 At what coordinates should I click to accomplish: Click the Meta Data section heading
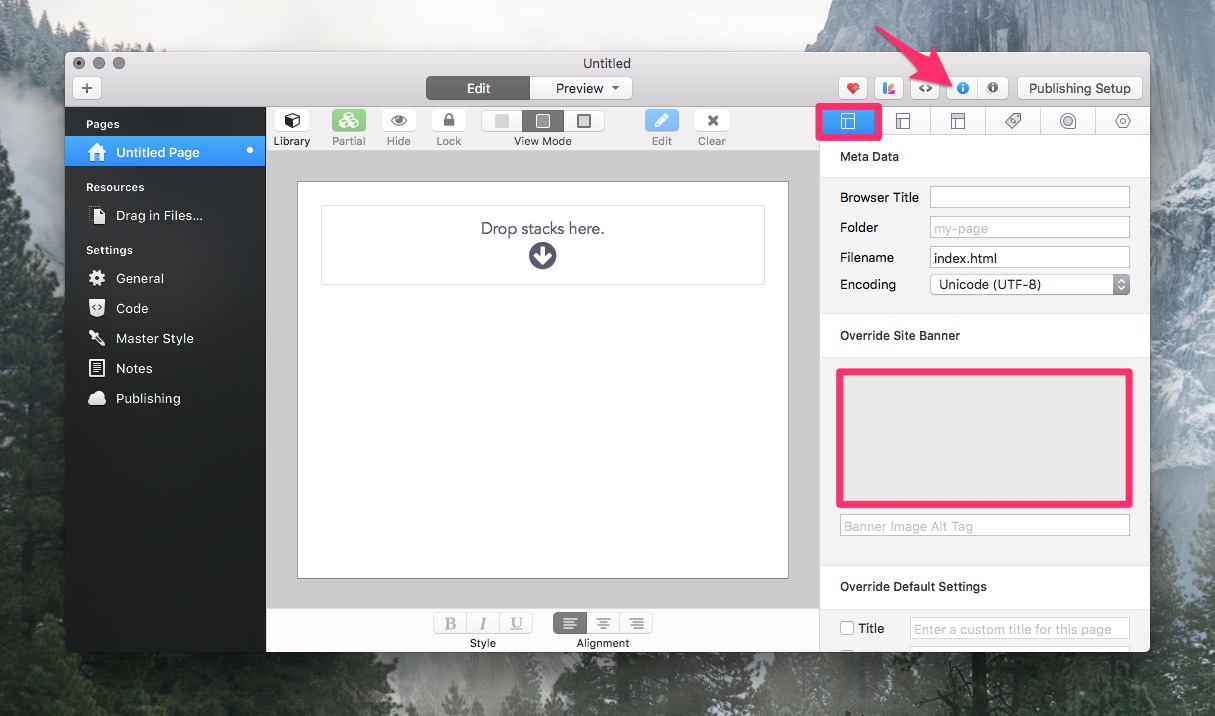[x=869, y=157]
